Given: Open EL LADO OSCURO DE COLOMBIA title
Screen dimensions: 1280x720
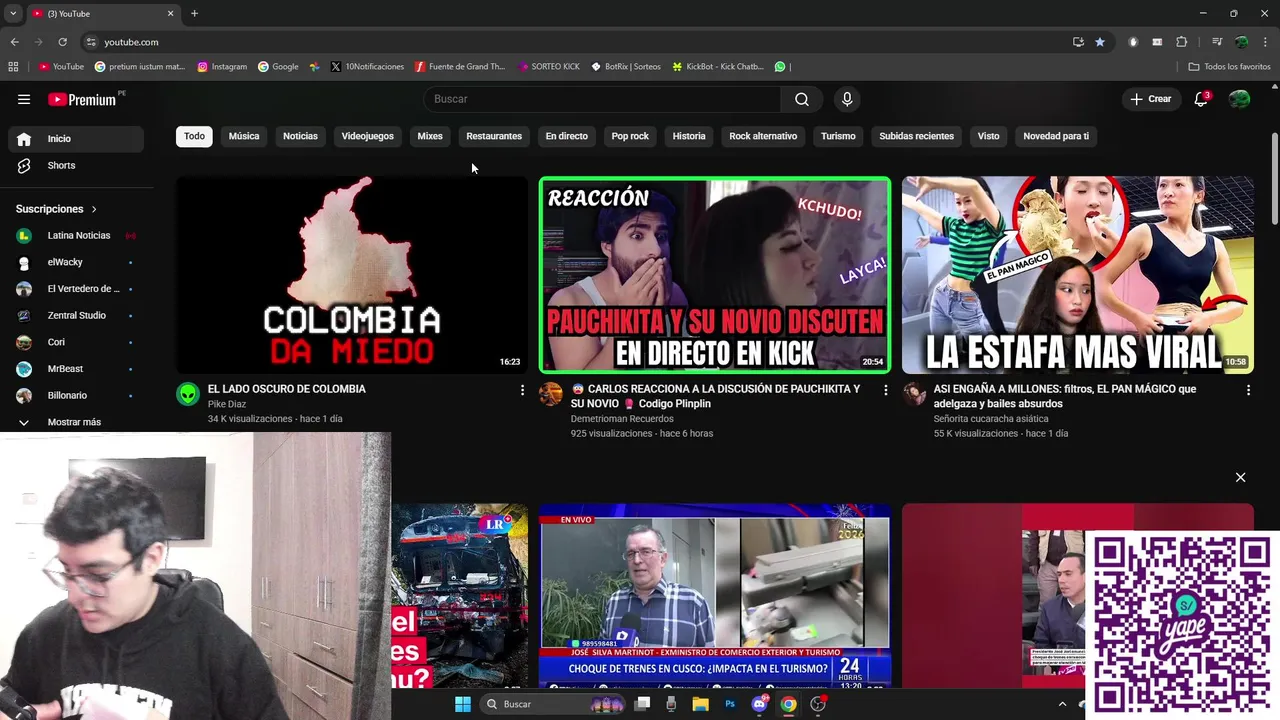Looking at the screenshot, I should pyautogui.click(x=287, y=389).
